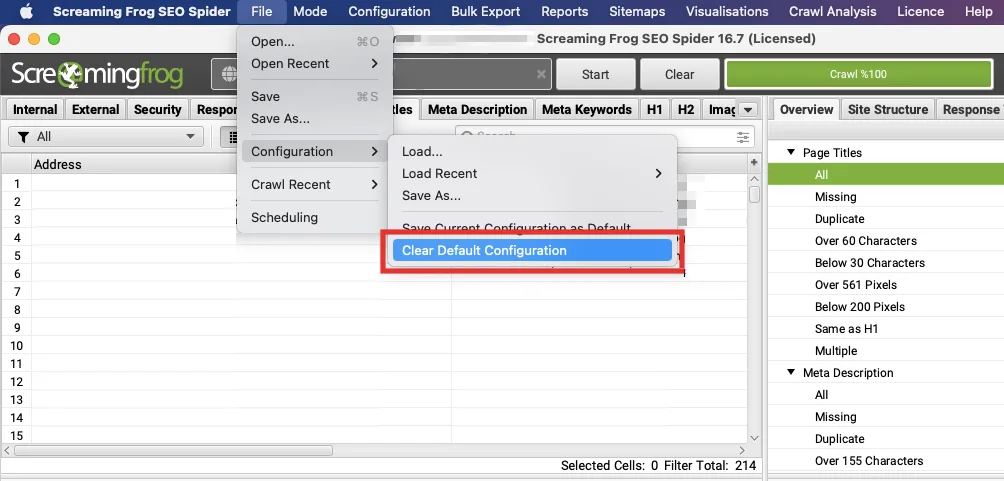Click table scroll down arrow
The height and width of the screenshot is (481, 1004).
click(x=754, y=437)
